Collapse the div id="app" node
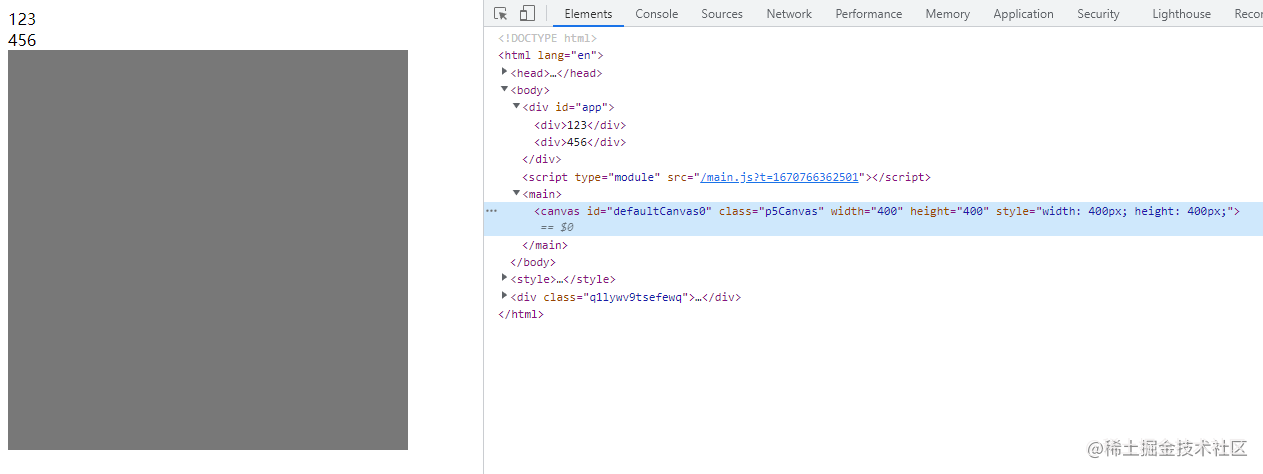Image resolution: width=1263 pixels, height=474 pixels. tap(517, 106)
